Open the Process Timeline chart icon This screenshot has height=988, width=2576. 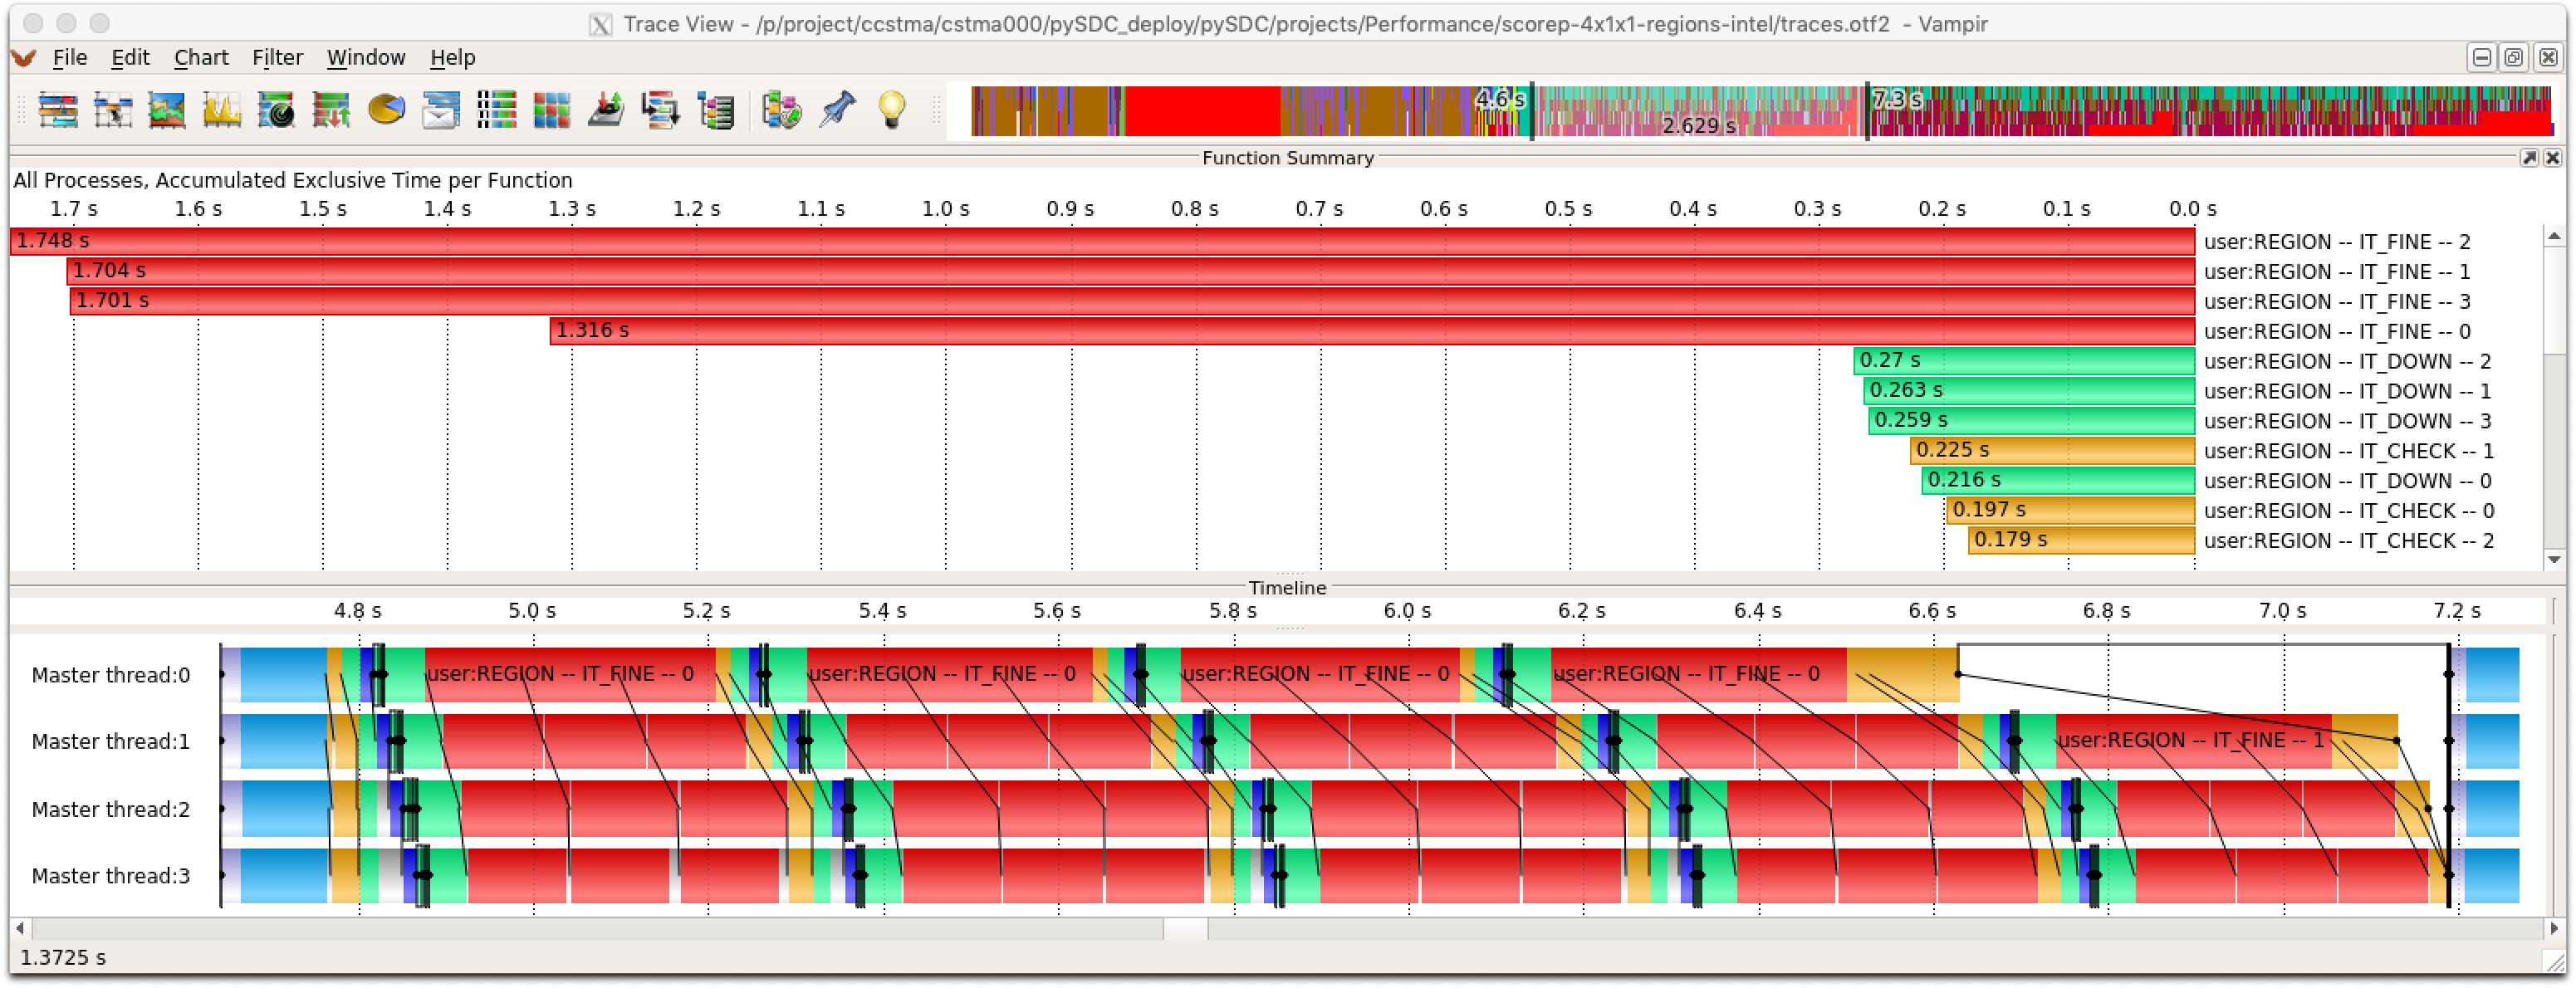point(113,110)
